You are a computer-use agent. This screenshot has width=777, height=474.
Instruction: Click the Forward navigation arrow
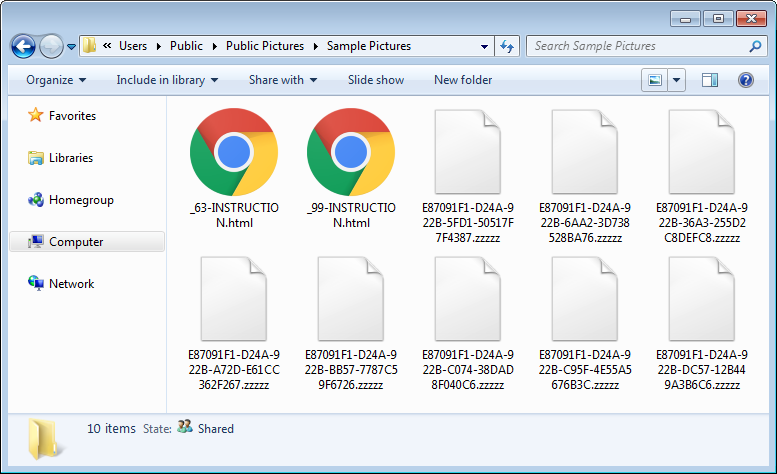click(51, 47)
